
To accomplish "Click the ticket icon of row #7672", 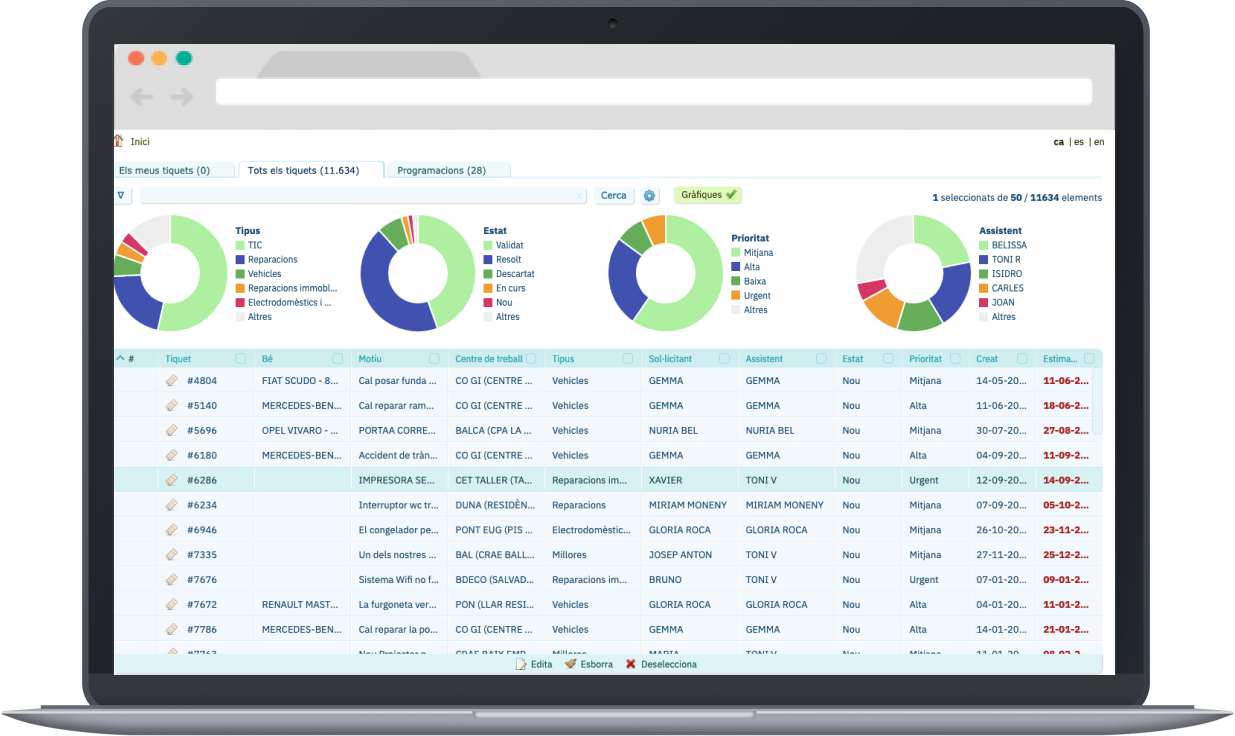I will point(172,604).
